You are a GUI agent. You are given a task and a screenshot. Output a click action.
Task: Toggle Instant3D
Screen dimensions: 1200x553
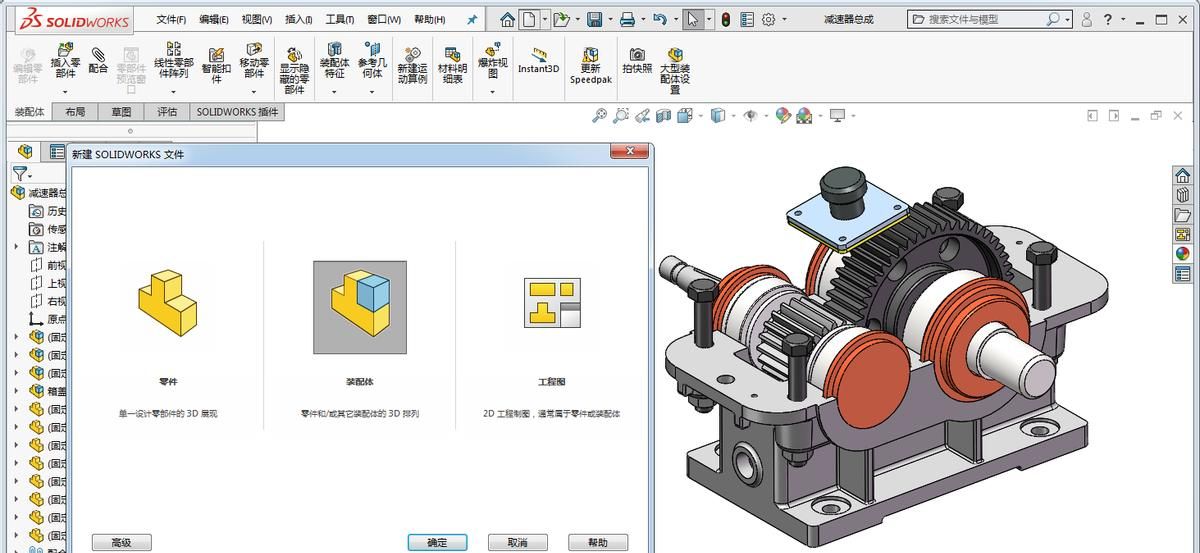[x=539, y=60]
